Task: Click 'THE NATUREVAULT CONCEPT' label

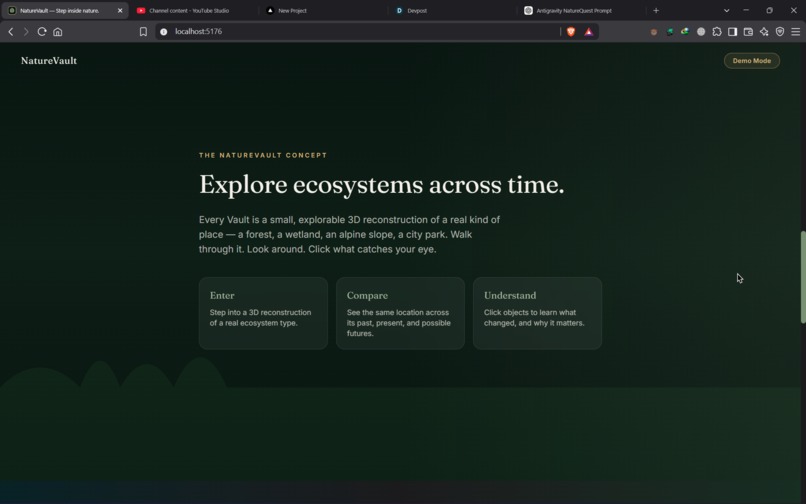Action: coord(263,155)
